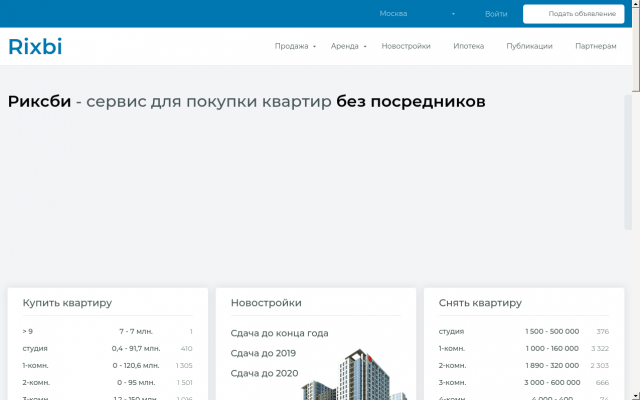Click the Подать объявление button

(573, 14)
